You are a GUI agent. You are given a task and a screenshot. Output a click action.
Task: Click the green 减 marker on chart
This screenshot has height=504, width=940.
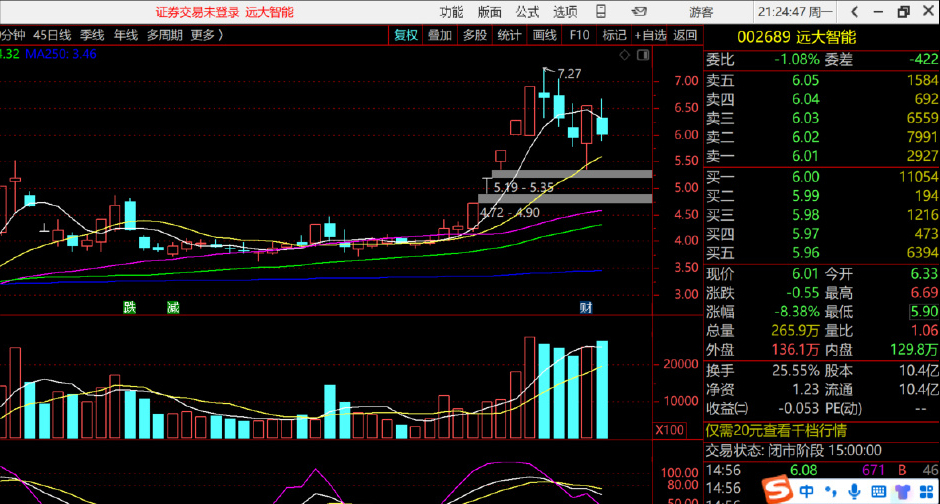tap(173, 307)
